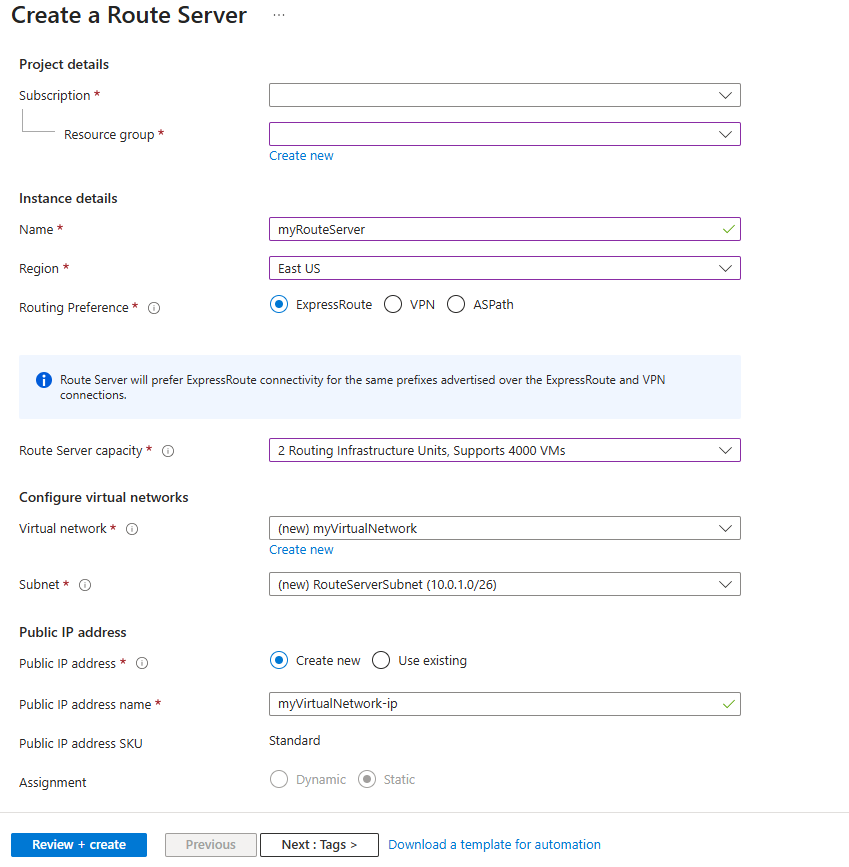Click Create new under Resource group

tap(301, 156)
